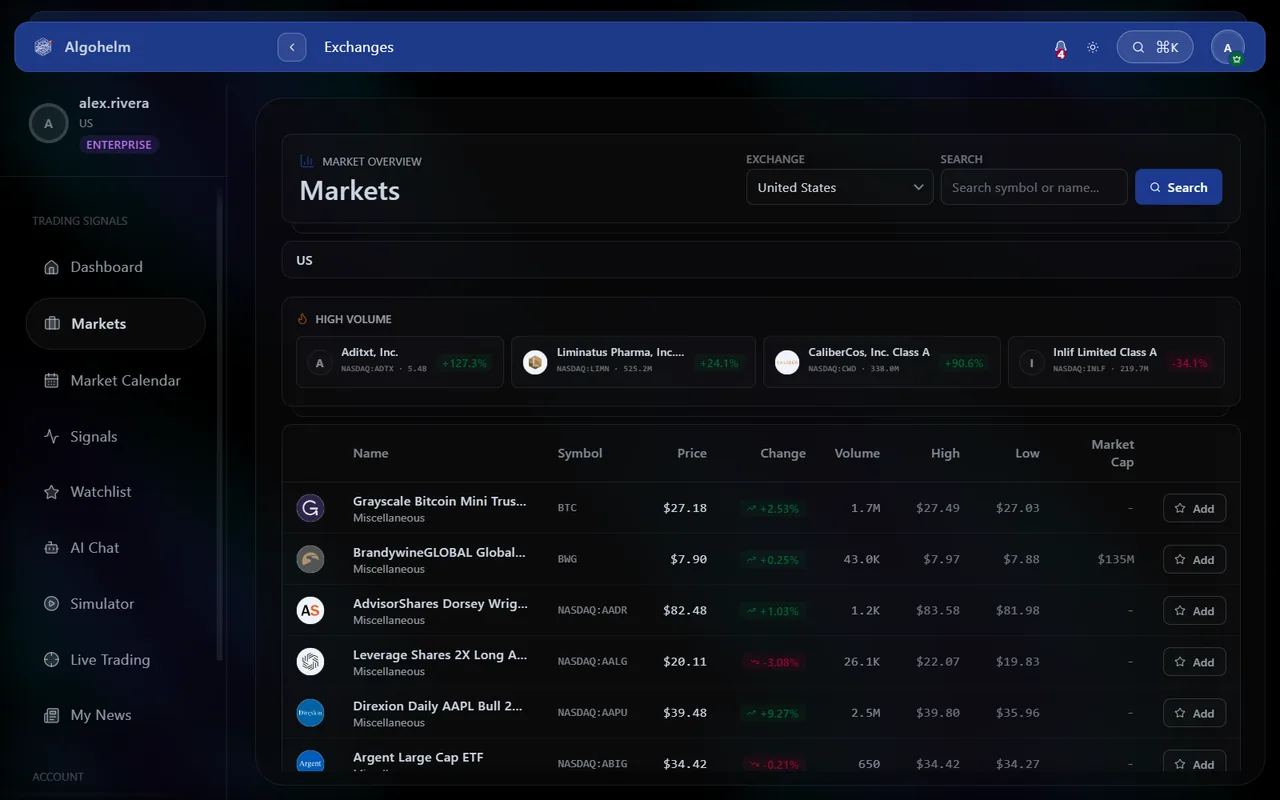Sort by the Market Cap column header
Screen dimensions: 1280x800
[x=1113, y=453]
